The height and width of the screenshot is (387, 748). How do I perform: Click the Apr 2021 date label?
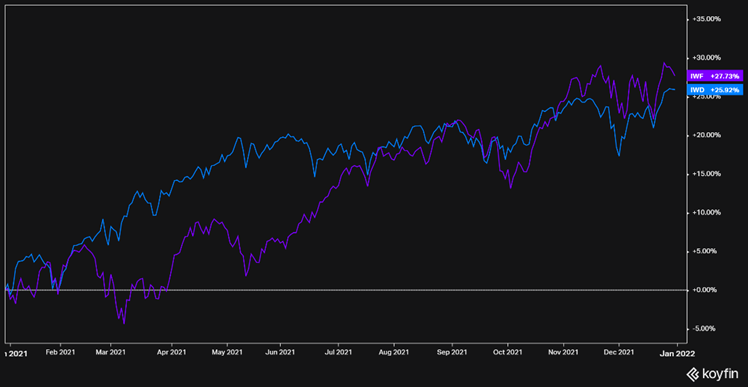[x=171, y=353]
